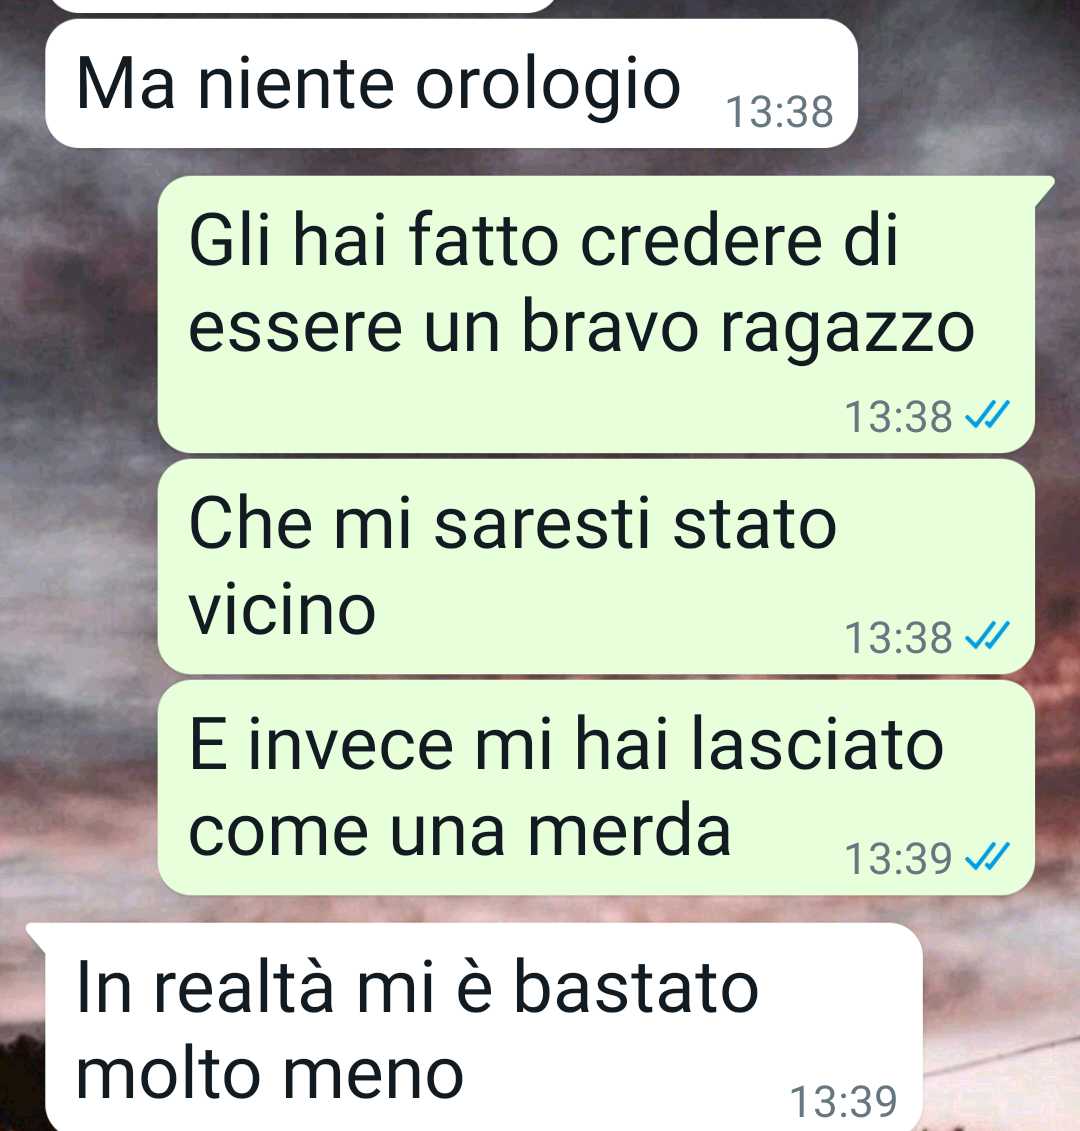The width and height of the screenshot is (1080, 1131).
Task: Click the text 'molto meno' in bottom bubble
Action: click(270, 1074)
